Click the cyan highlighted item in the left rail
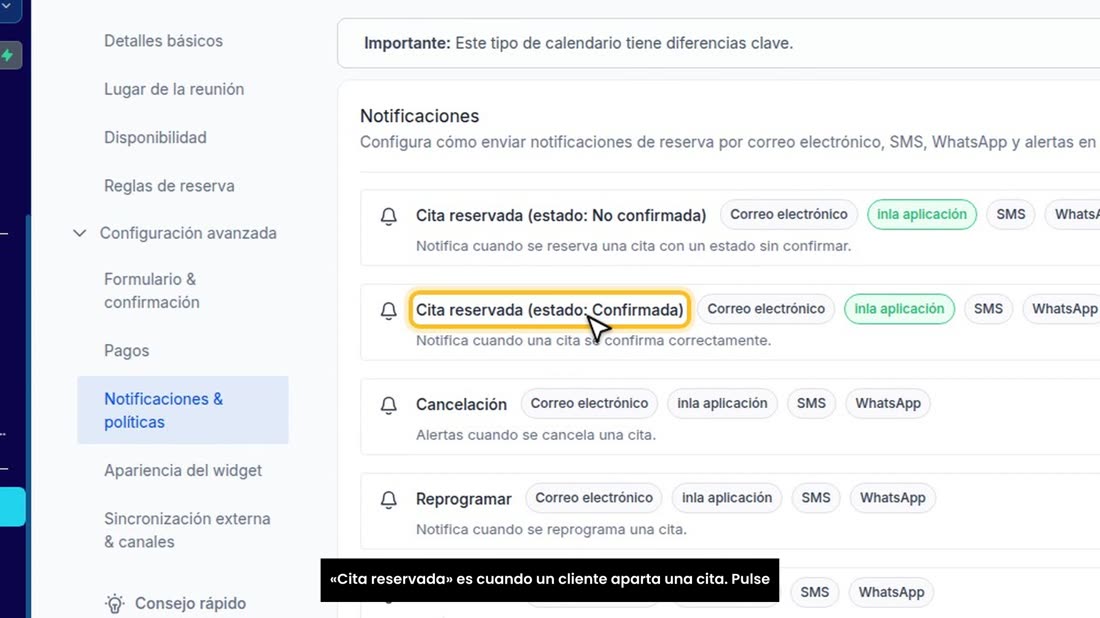 13,506
